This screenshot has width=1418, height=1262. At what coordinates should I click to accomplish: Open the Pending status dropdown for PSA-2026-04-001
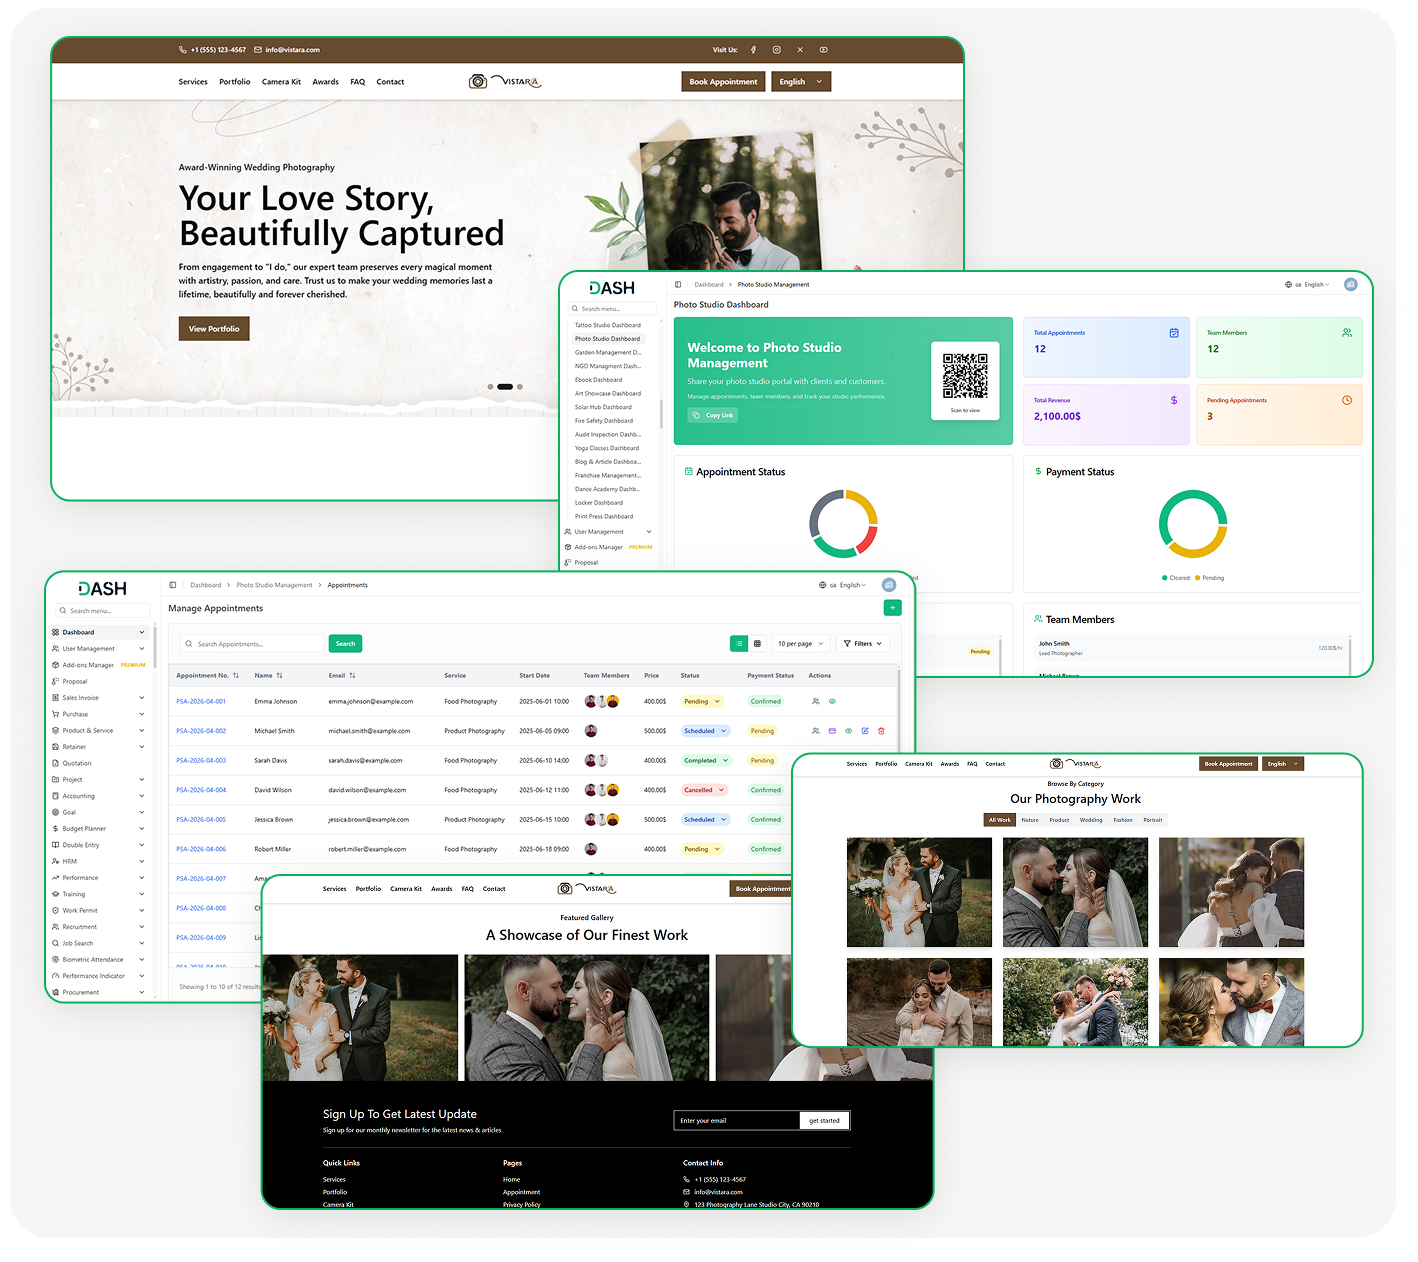coord(701,702)
